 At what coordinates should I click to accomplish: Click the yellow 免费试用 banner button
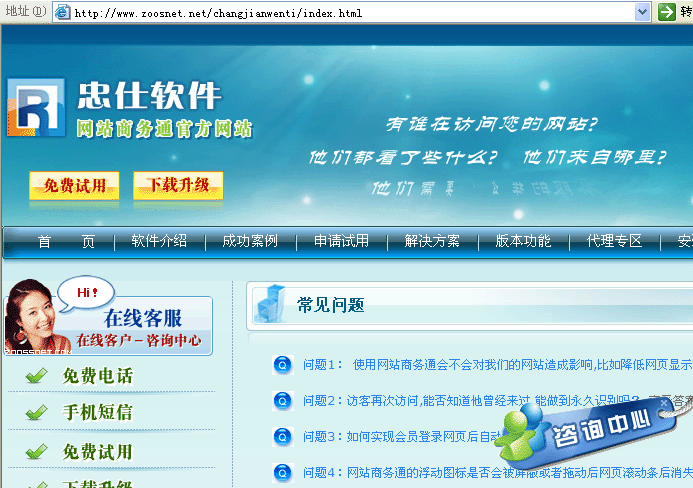(74, 185)
